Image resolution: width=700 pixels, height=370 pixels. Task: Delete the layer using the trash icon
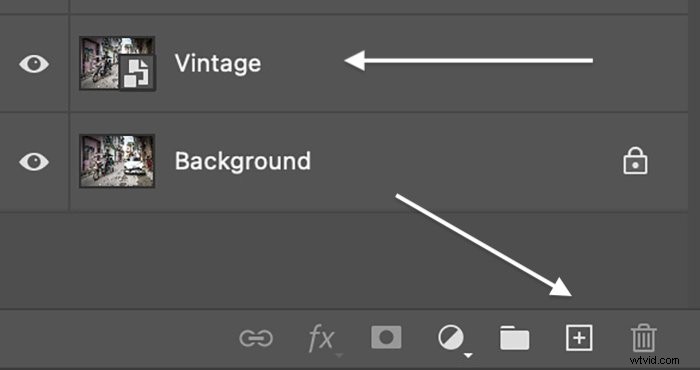pos(644,338)
